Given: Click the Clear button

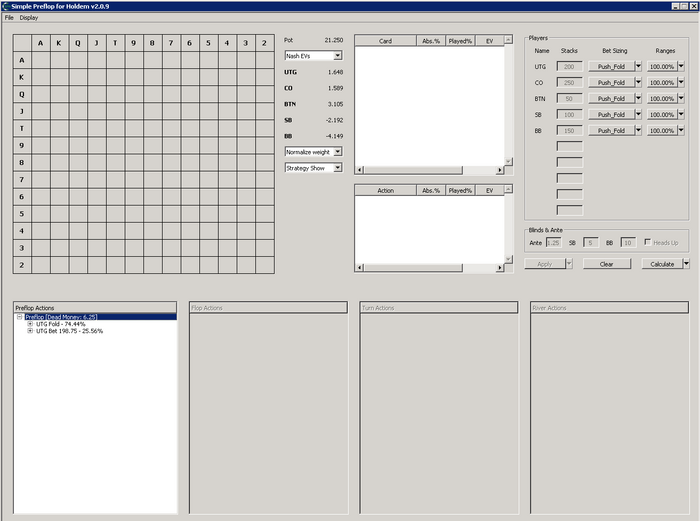Looking at the screenshot, I should click(x=607, y=264).
